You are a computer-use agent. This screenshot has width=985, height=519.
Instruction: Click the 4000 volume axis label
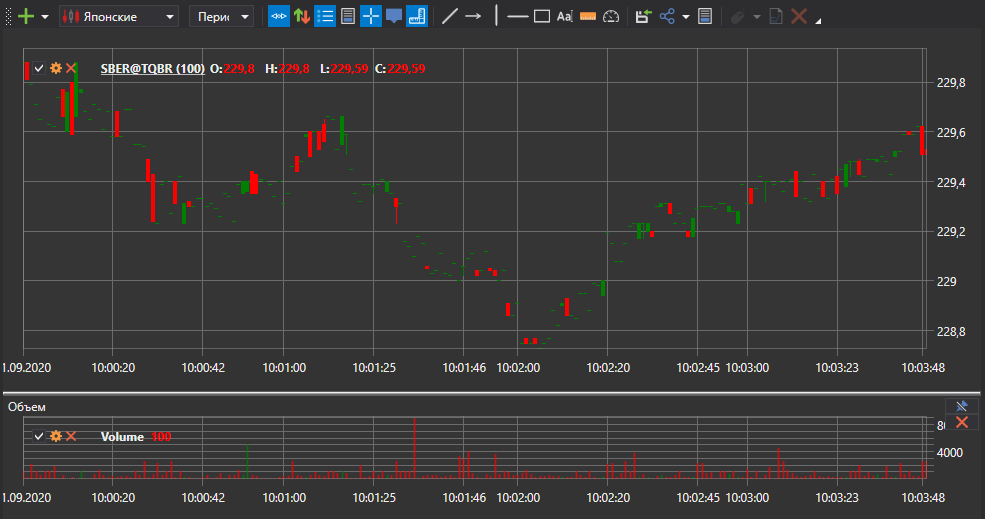coord(950,452)
